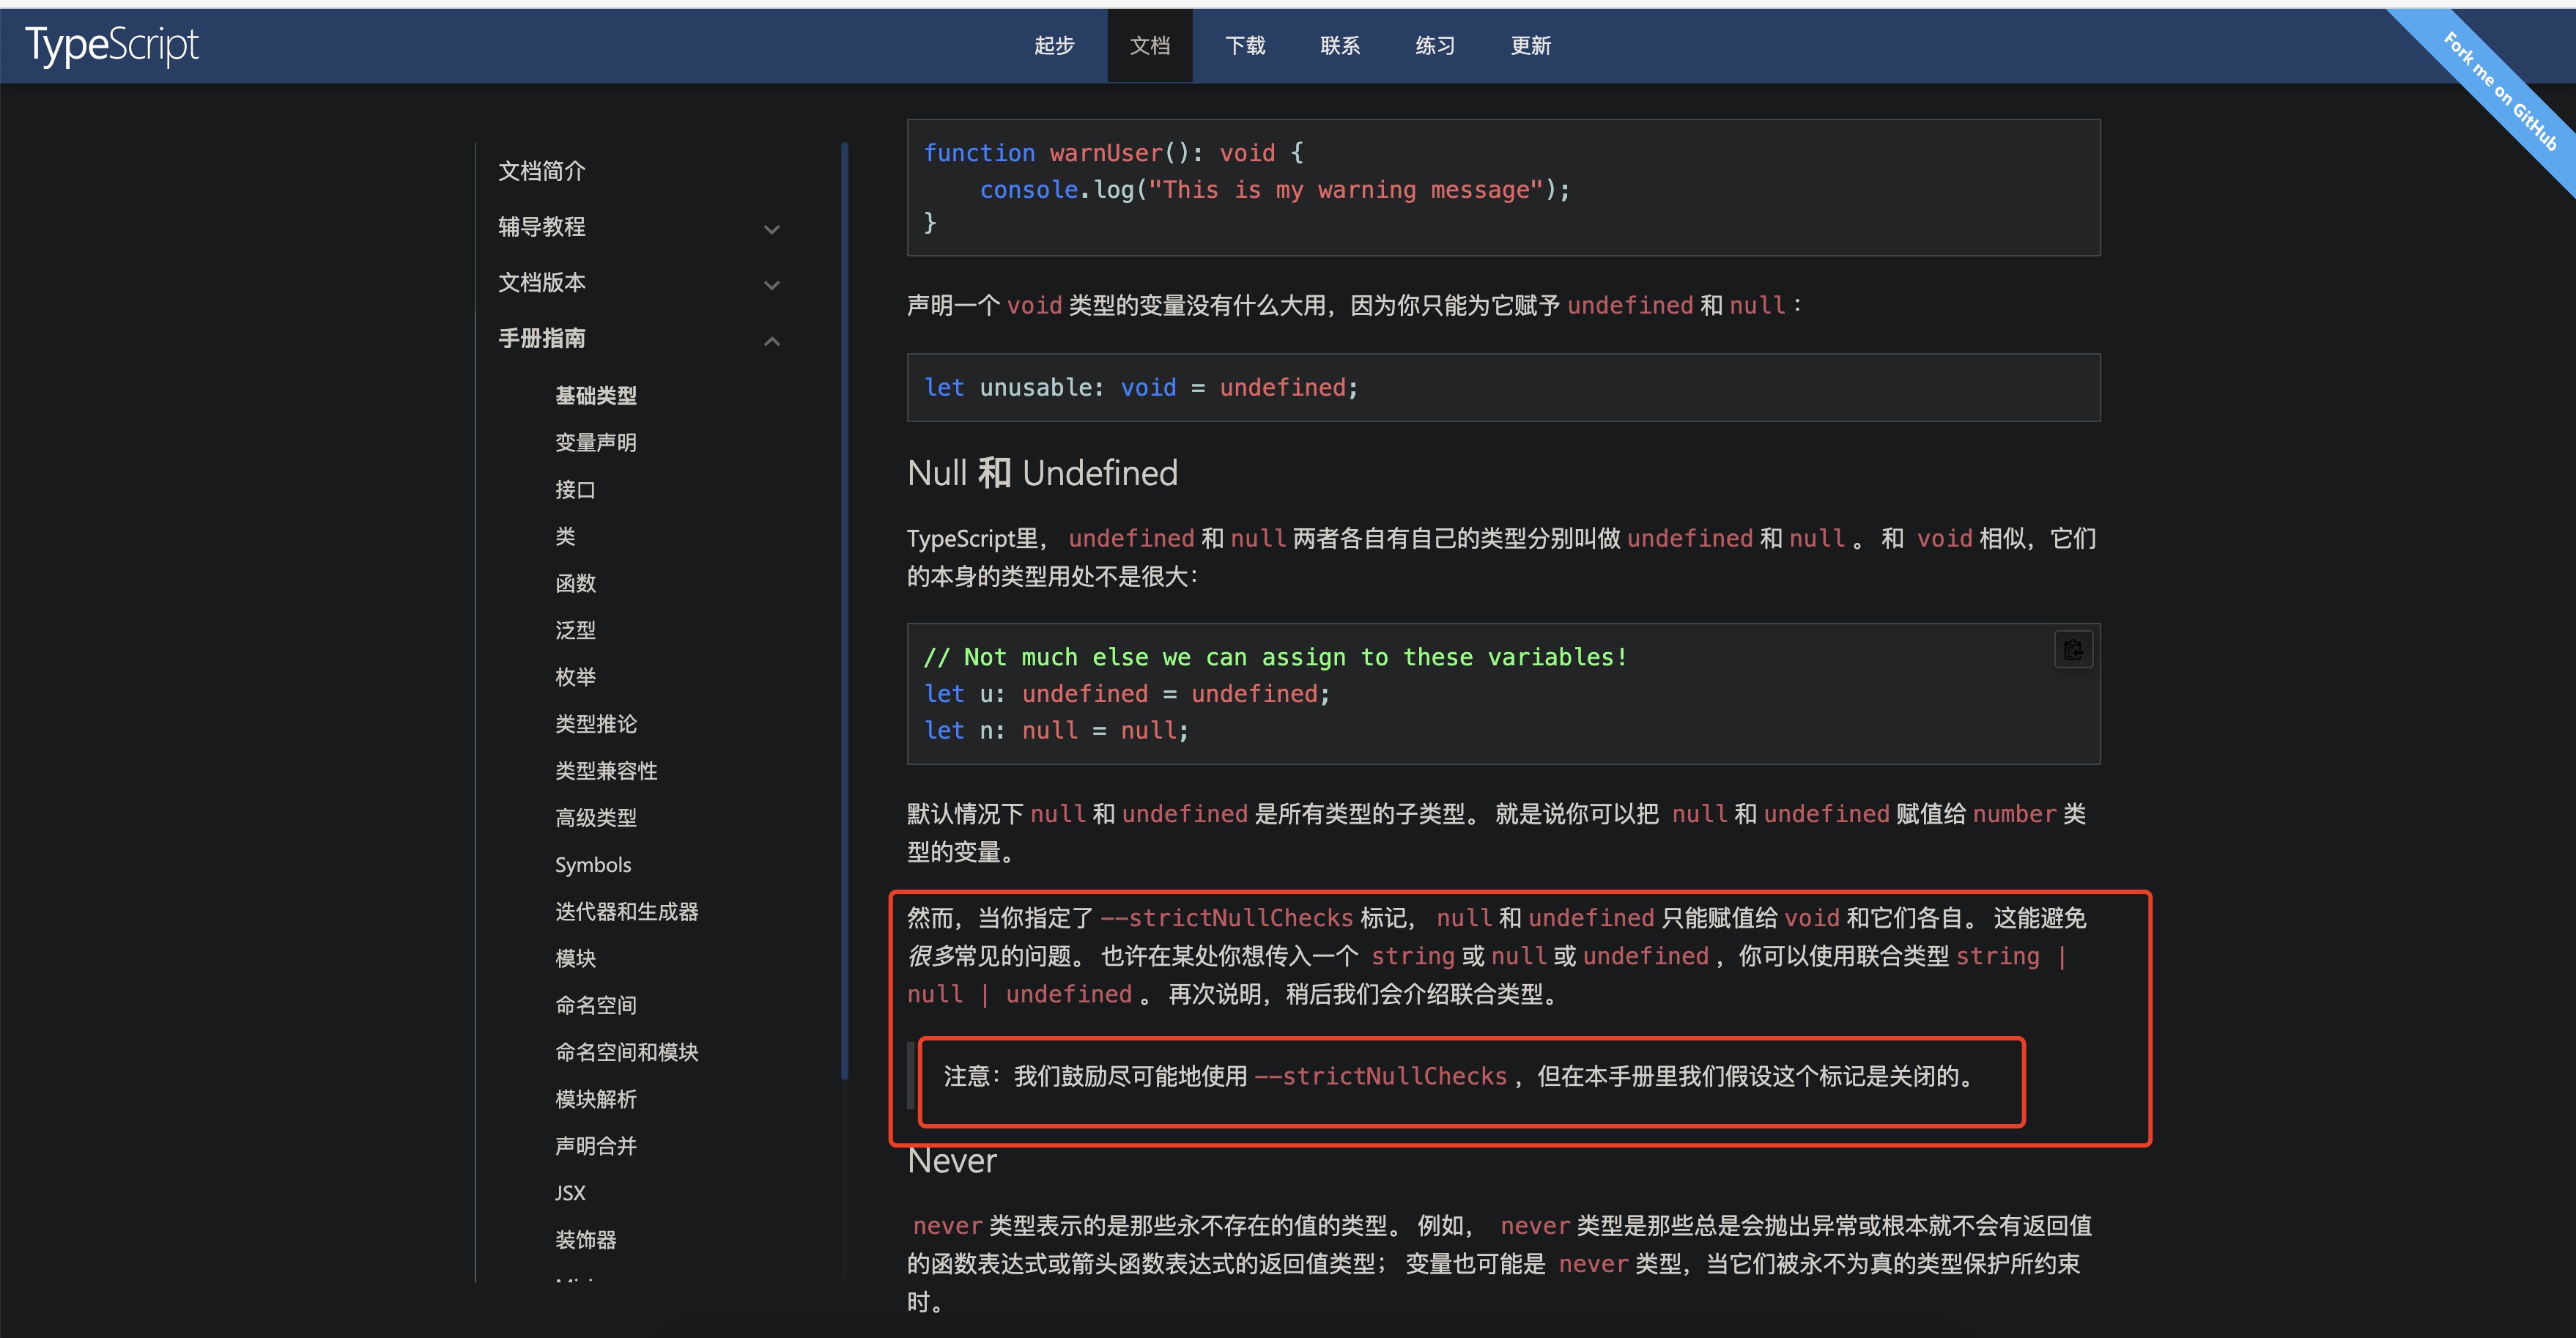Expand the 辅导教程 section chevron
This screenshot has height=1338, width=2576.
coord(772,229)
